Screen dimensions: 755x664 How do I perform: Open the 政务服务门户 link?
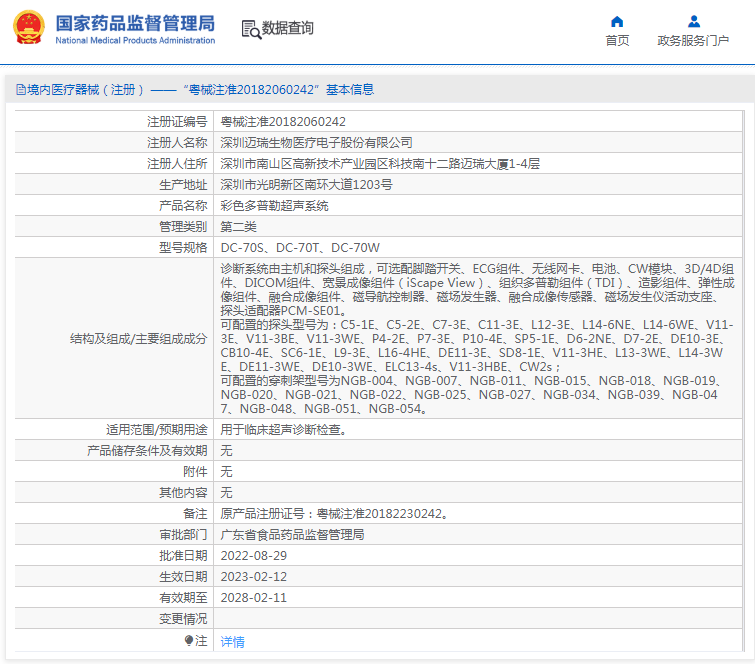tap(693, 40)
